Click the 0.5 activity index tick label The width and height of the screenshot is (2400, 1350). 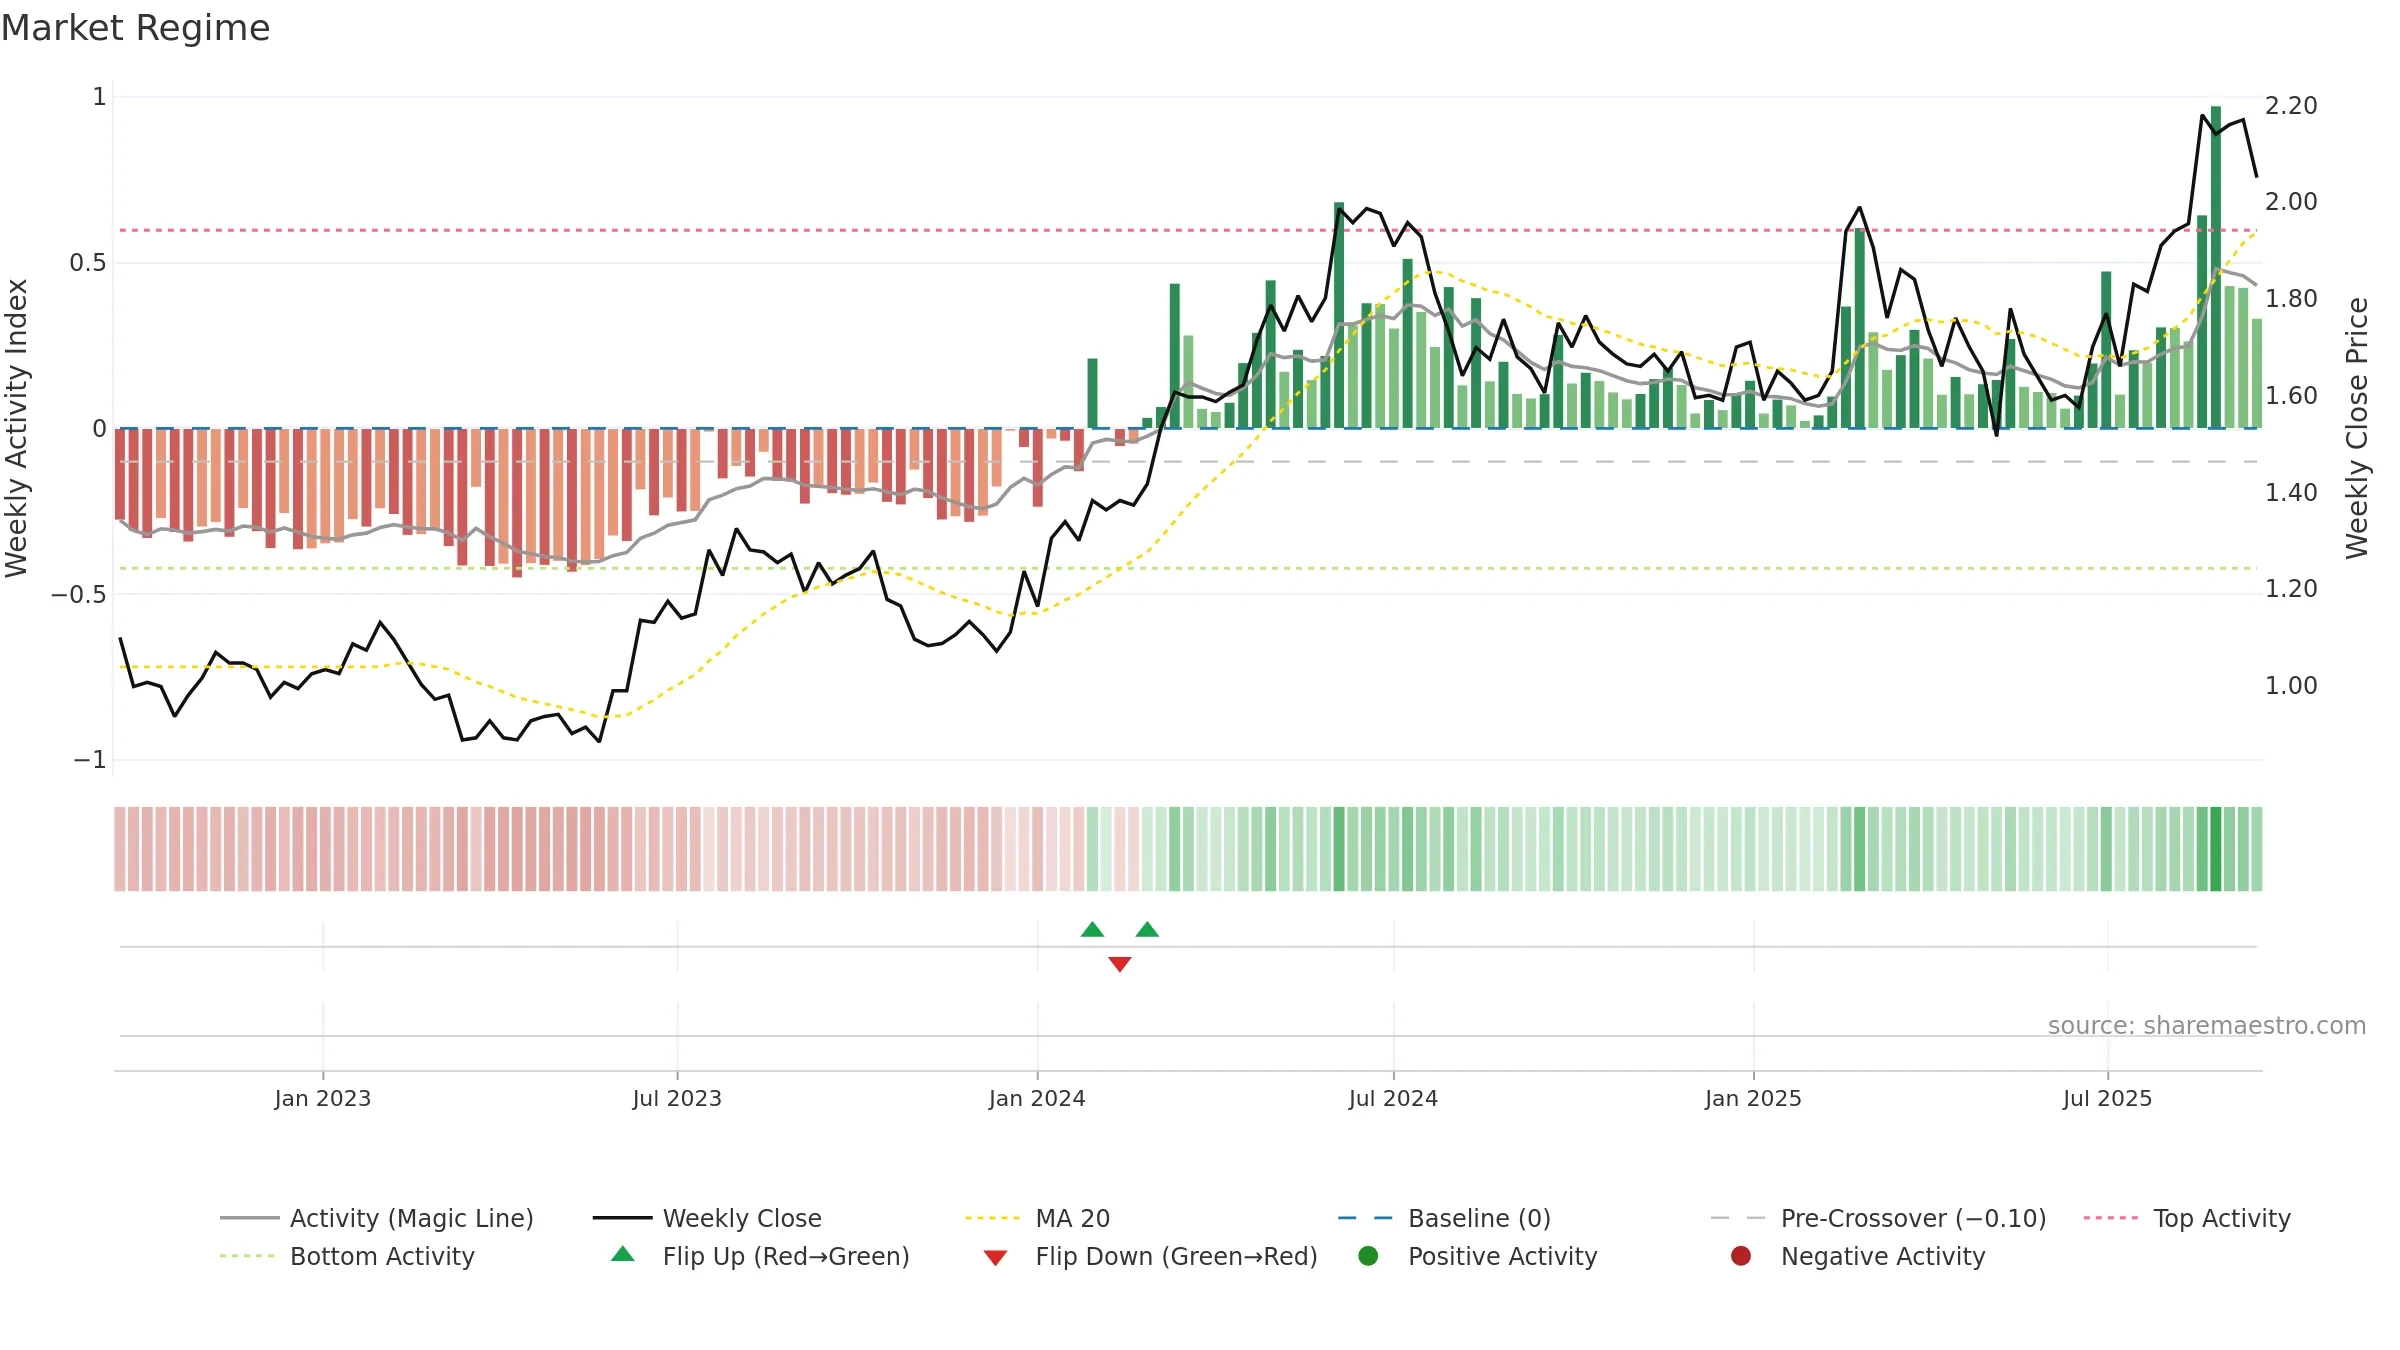point(88,263)
